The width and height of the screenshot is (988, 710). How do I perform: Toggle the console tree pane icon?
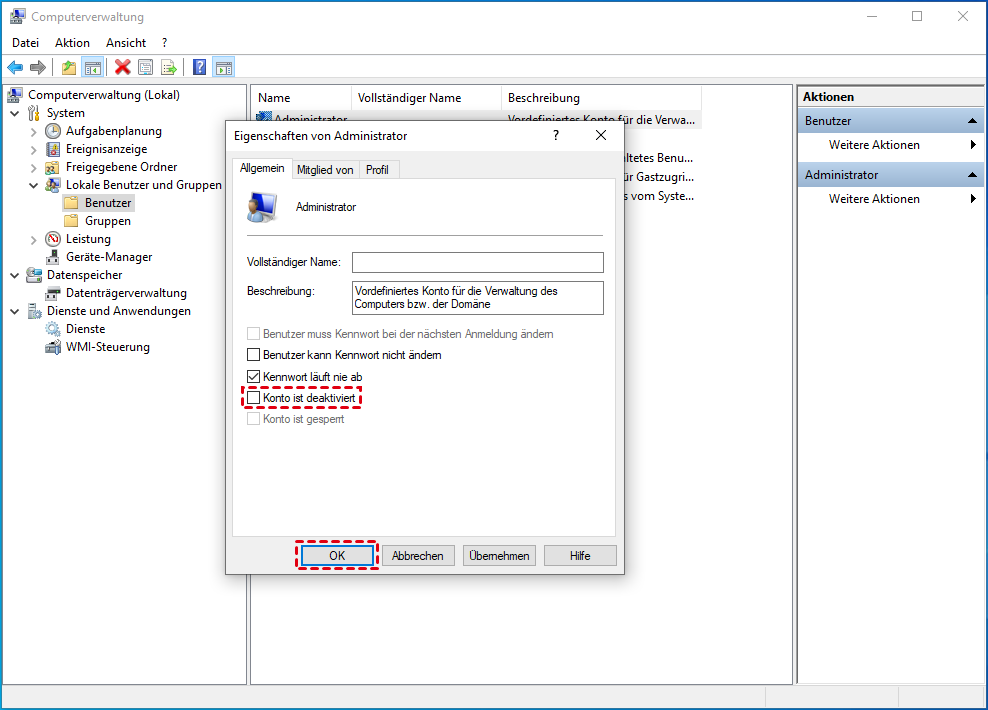pos(93,67)
